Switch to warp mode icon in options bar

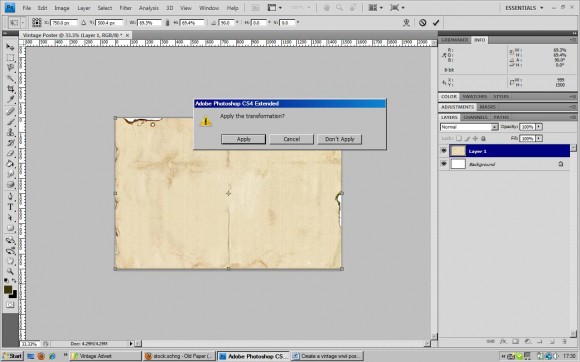pos(406,23)
